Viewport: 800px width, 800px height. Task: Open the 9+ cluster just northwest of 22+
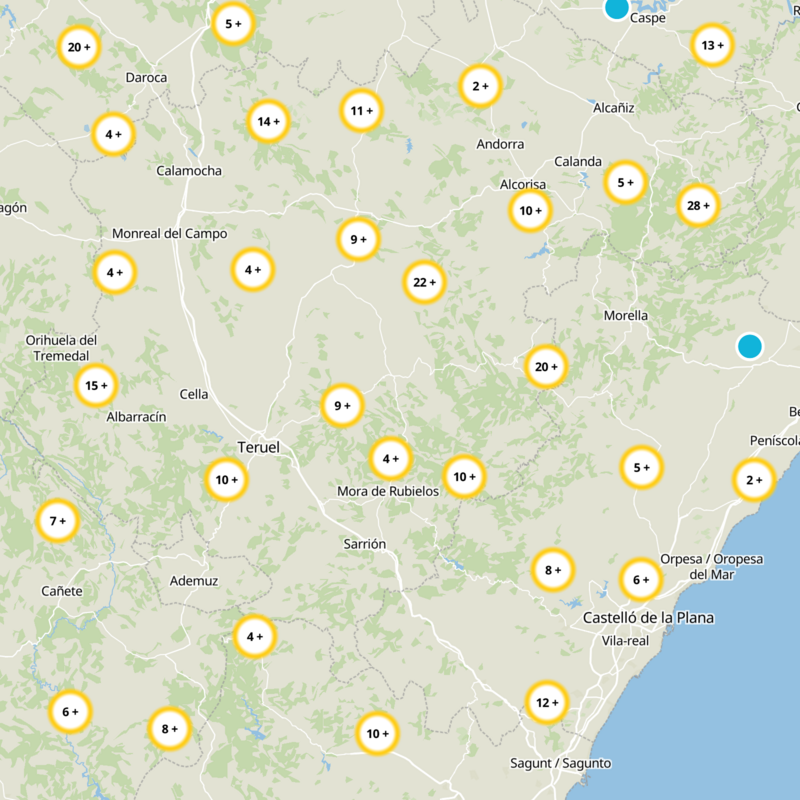click(358, 239)
